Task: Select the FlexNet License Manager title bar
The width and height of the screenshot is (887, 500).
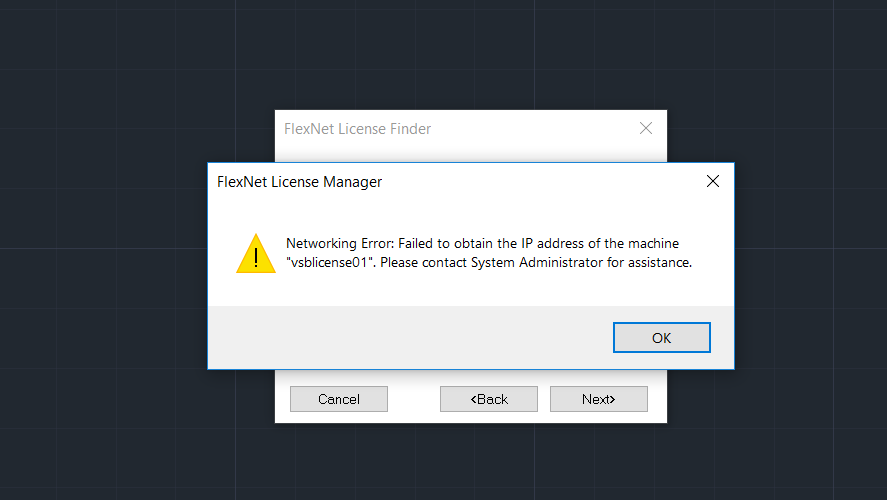Action: click(x=453, y=182)
